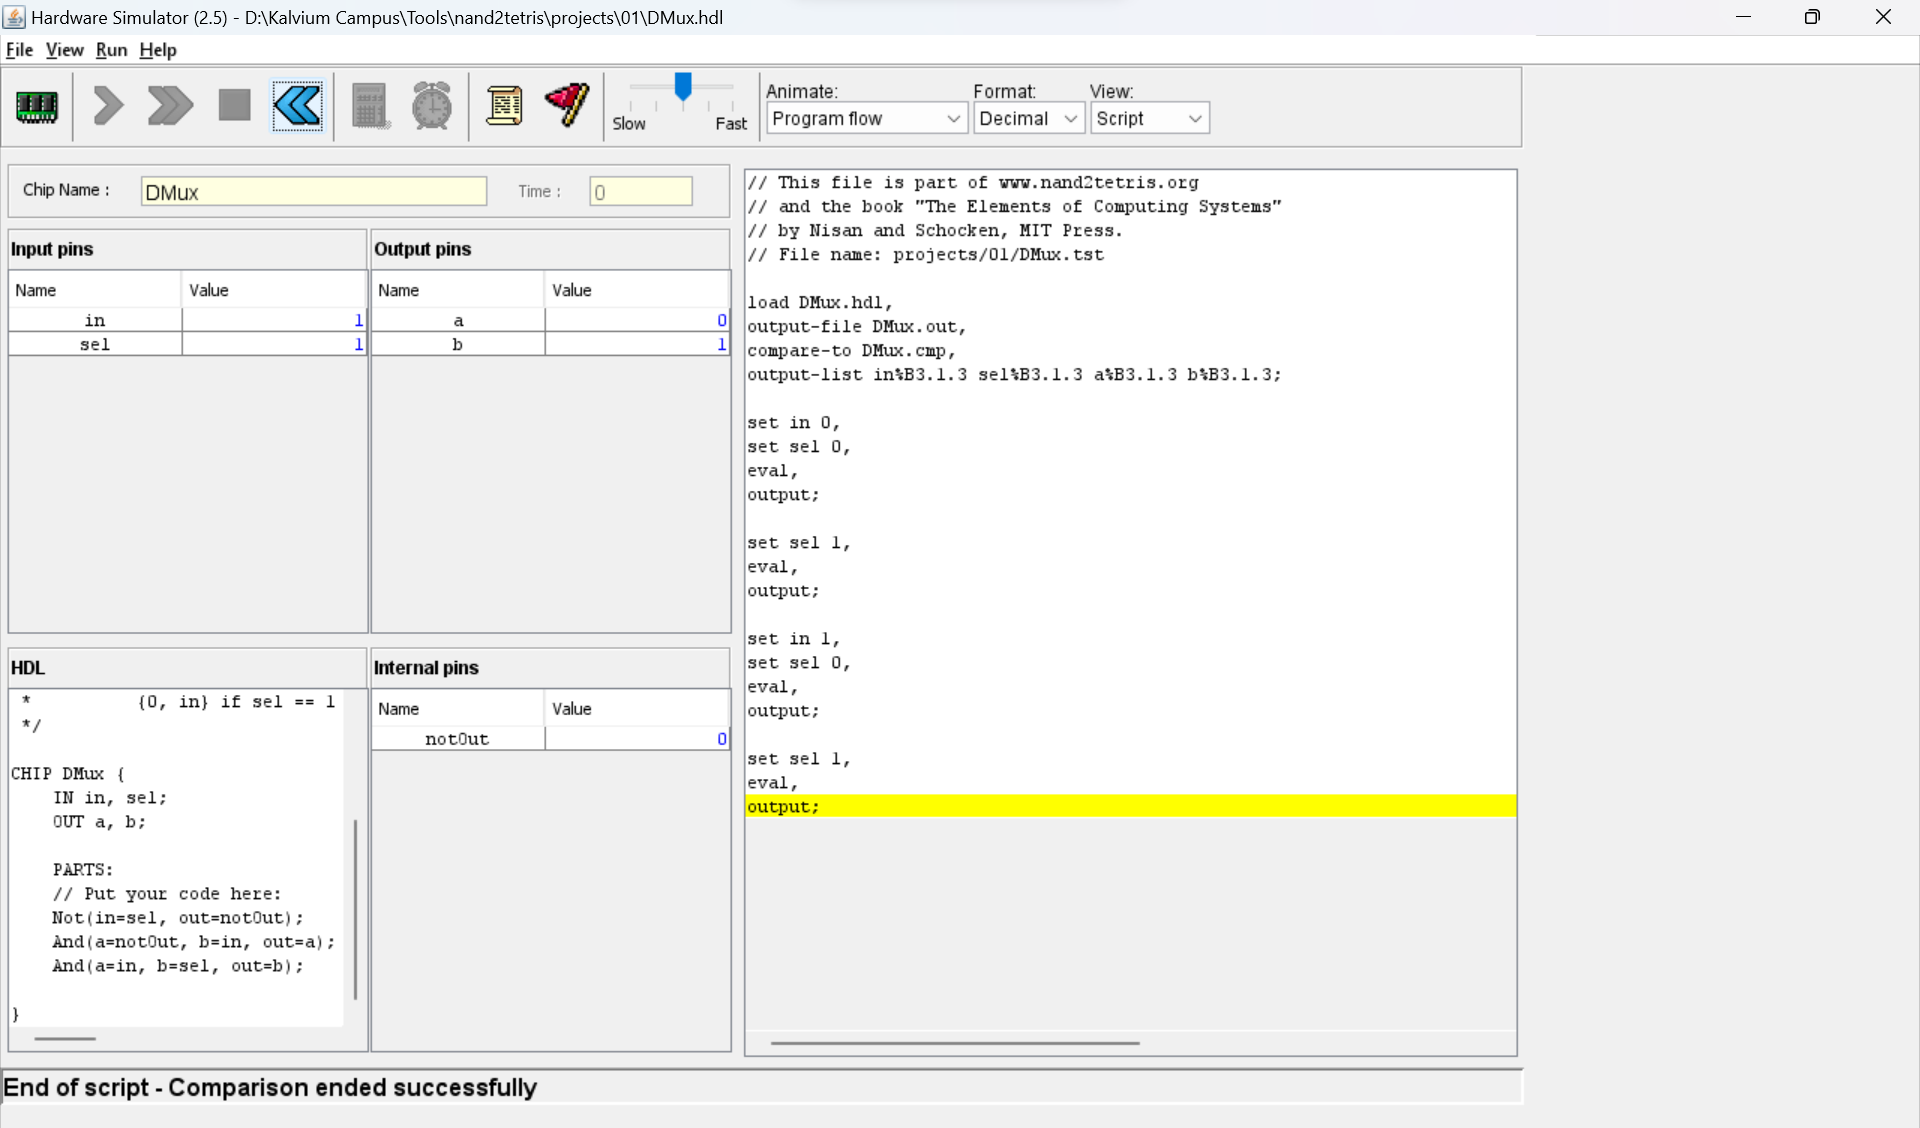Click the horizontal scrollbar below the script panel
1920x1128 pixels.
click(x=953, y=1044)
